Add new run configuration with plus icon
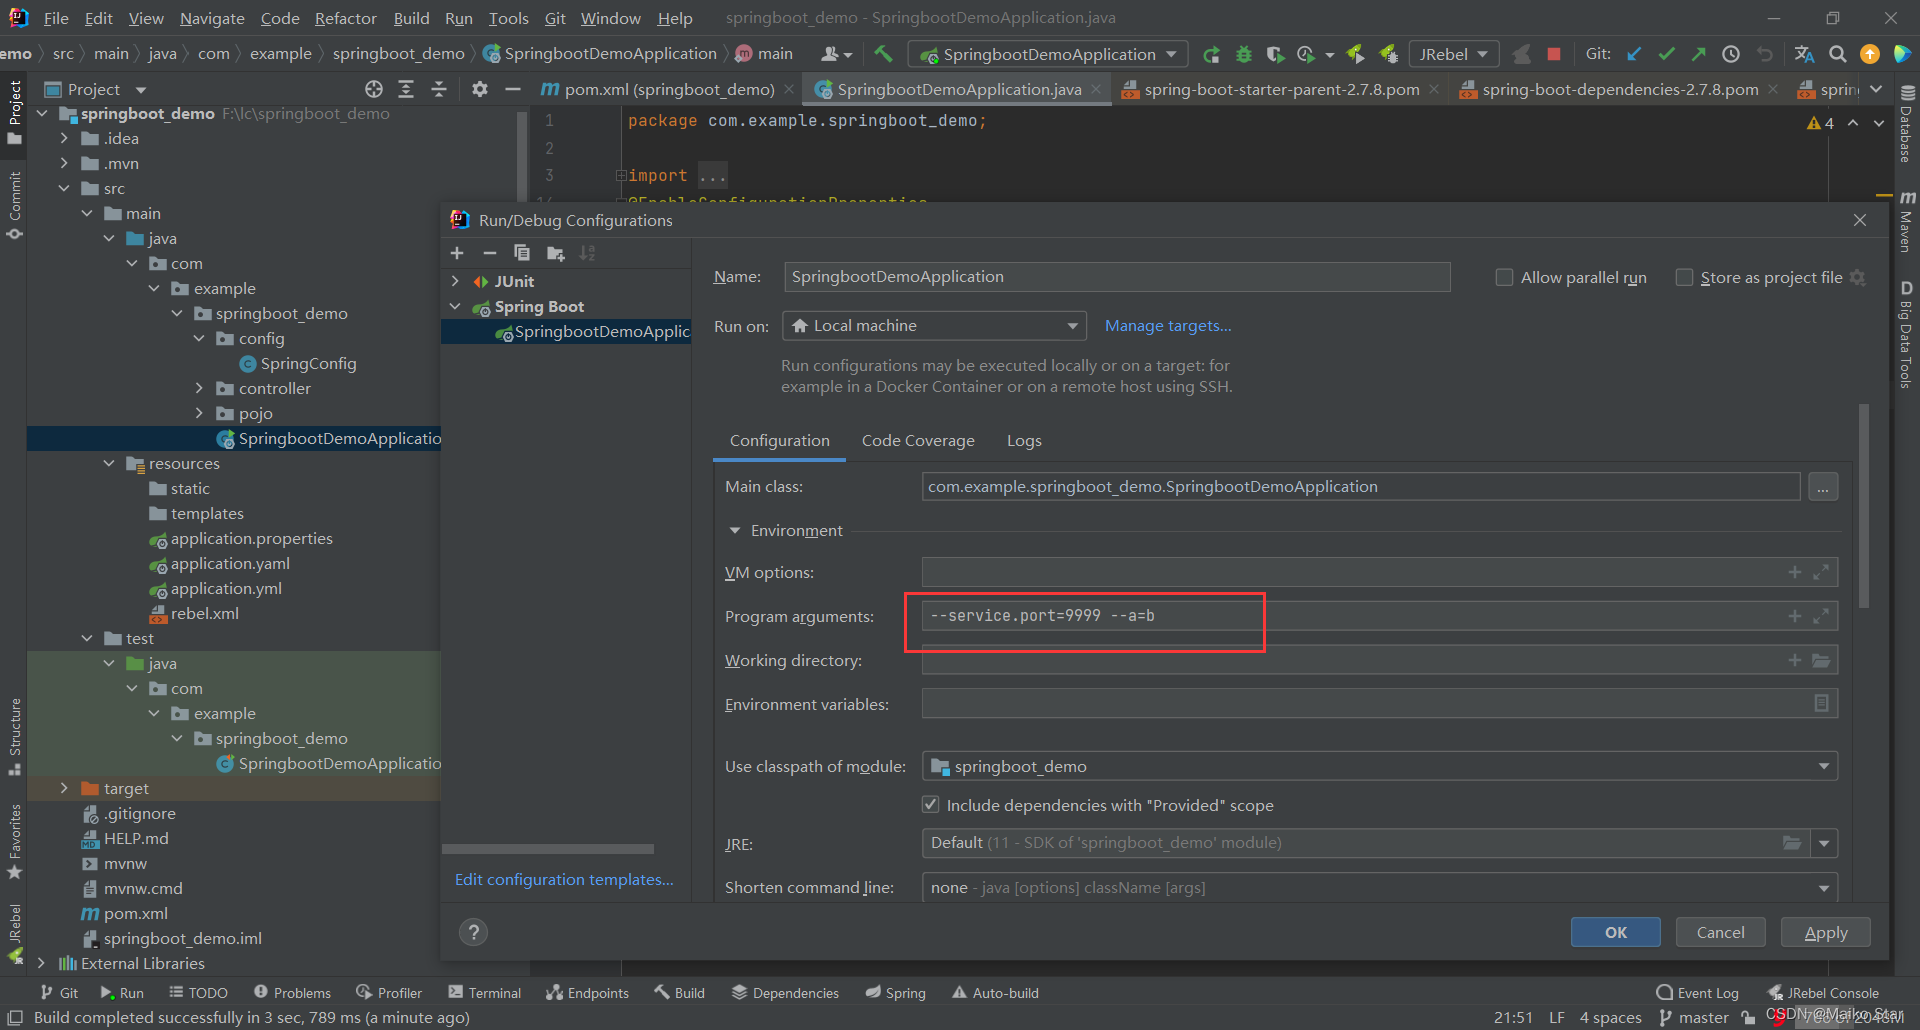This screenshot has width=1920, height=1030. coord(457,253)
